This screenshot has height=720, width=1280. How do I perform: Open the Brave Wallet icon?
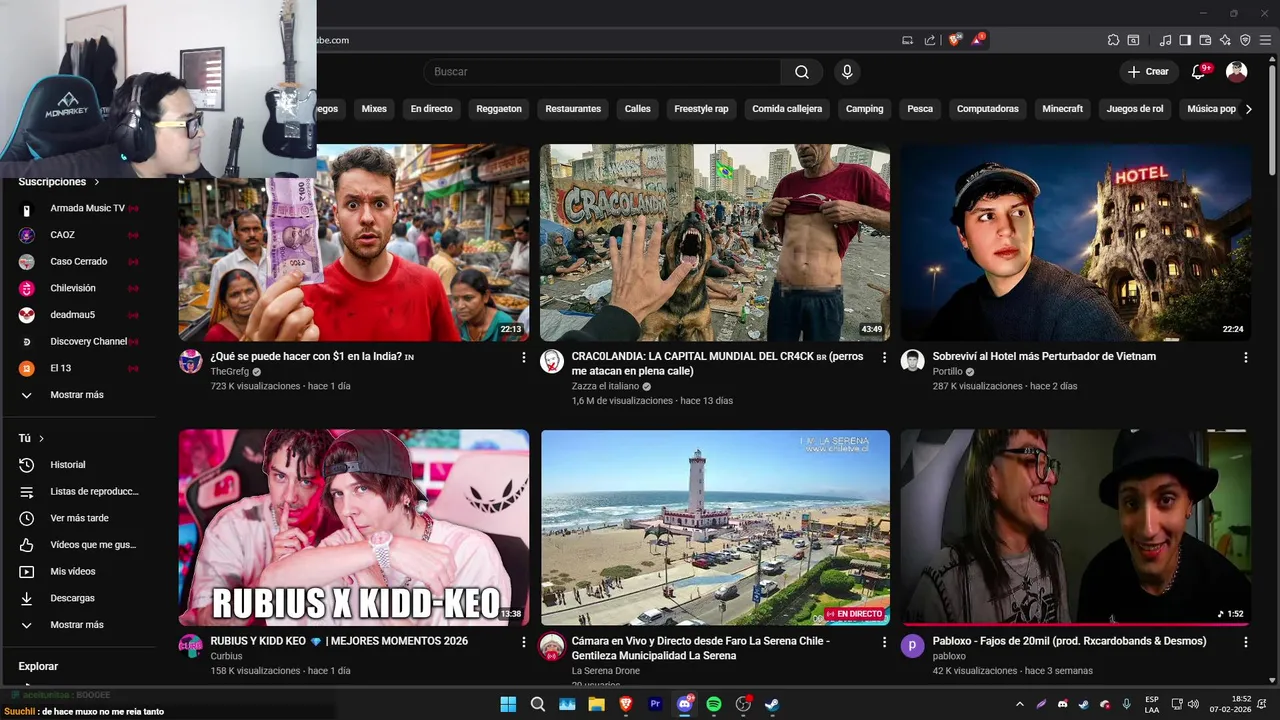(1205, 40)
